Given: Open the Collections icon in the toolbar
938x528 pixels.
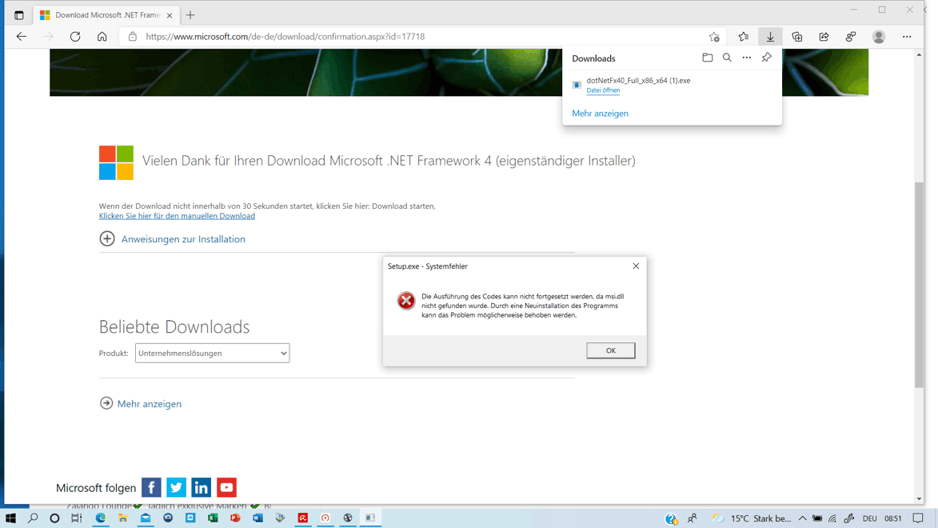Looking at the screenshot, I should (797, 36).
